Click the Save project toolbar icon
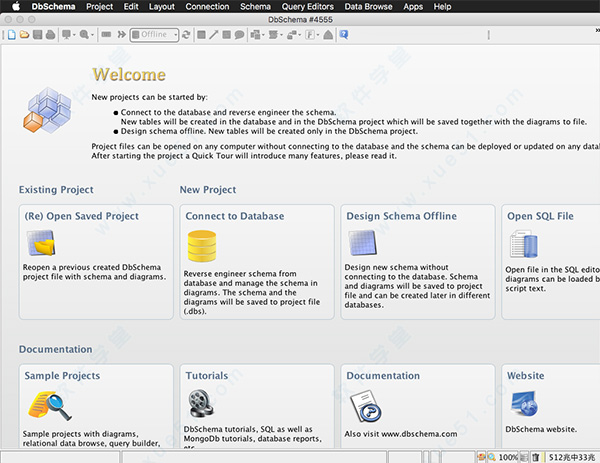Viewport: 600px width, 463px height. (38, 35)
